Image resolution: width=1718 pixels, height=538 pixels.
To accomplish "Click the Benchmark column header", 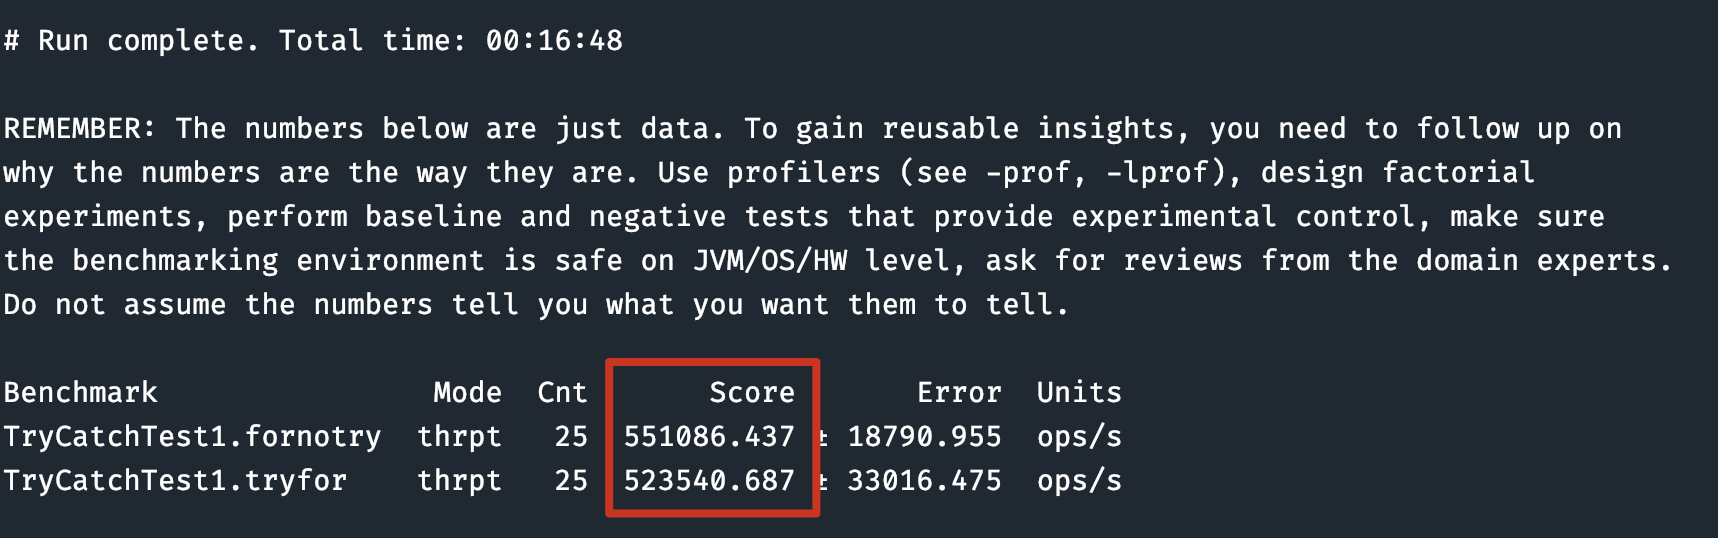I will pos(81,393).
